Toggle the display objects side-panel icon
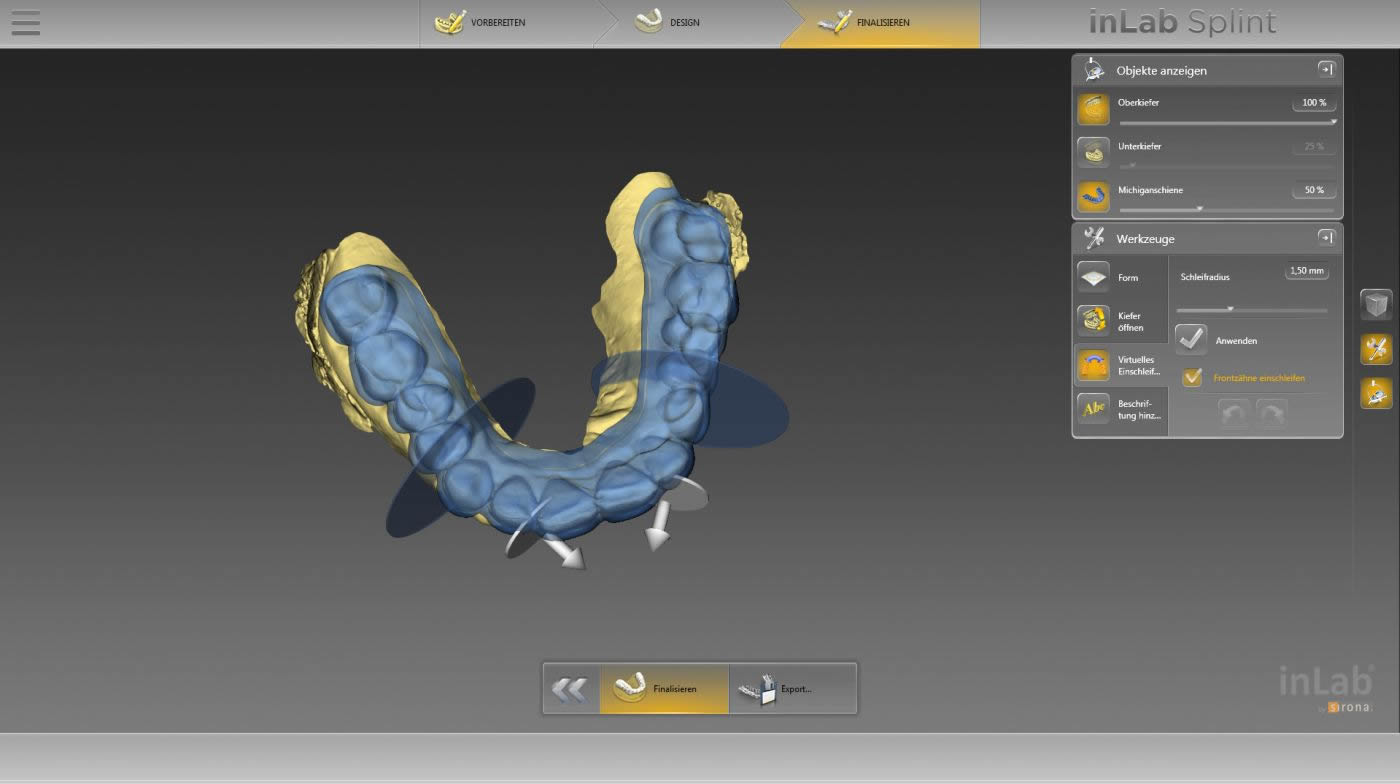The image size is (1400, 784). (x=1376, y=393)
